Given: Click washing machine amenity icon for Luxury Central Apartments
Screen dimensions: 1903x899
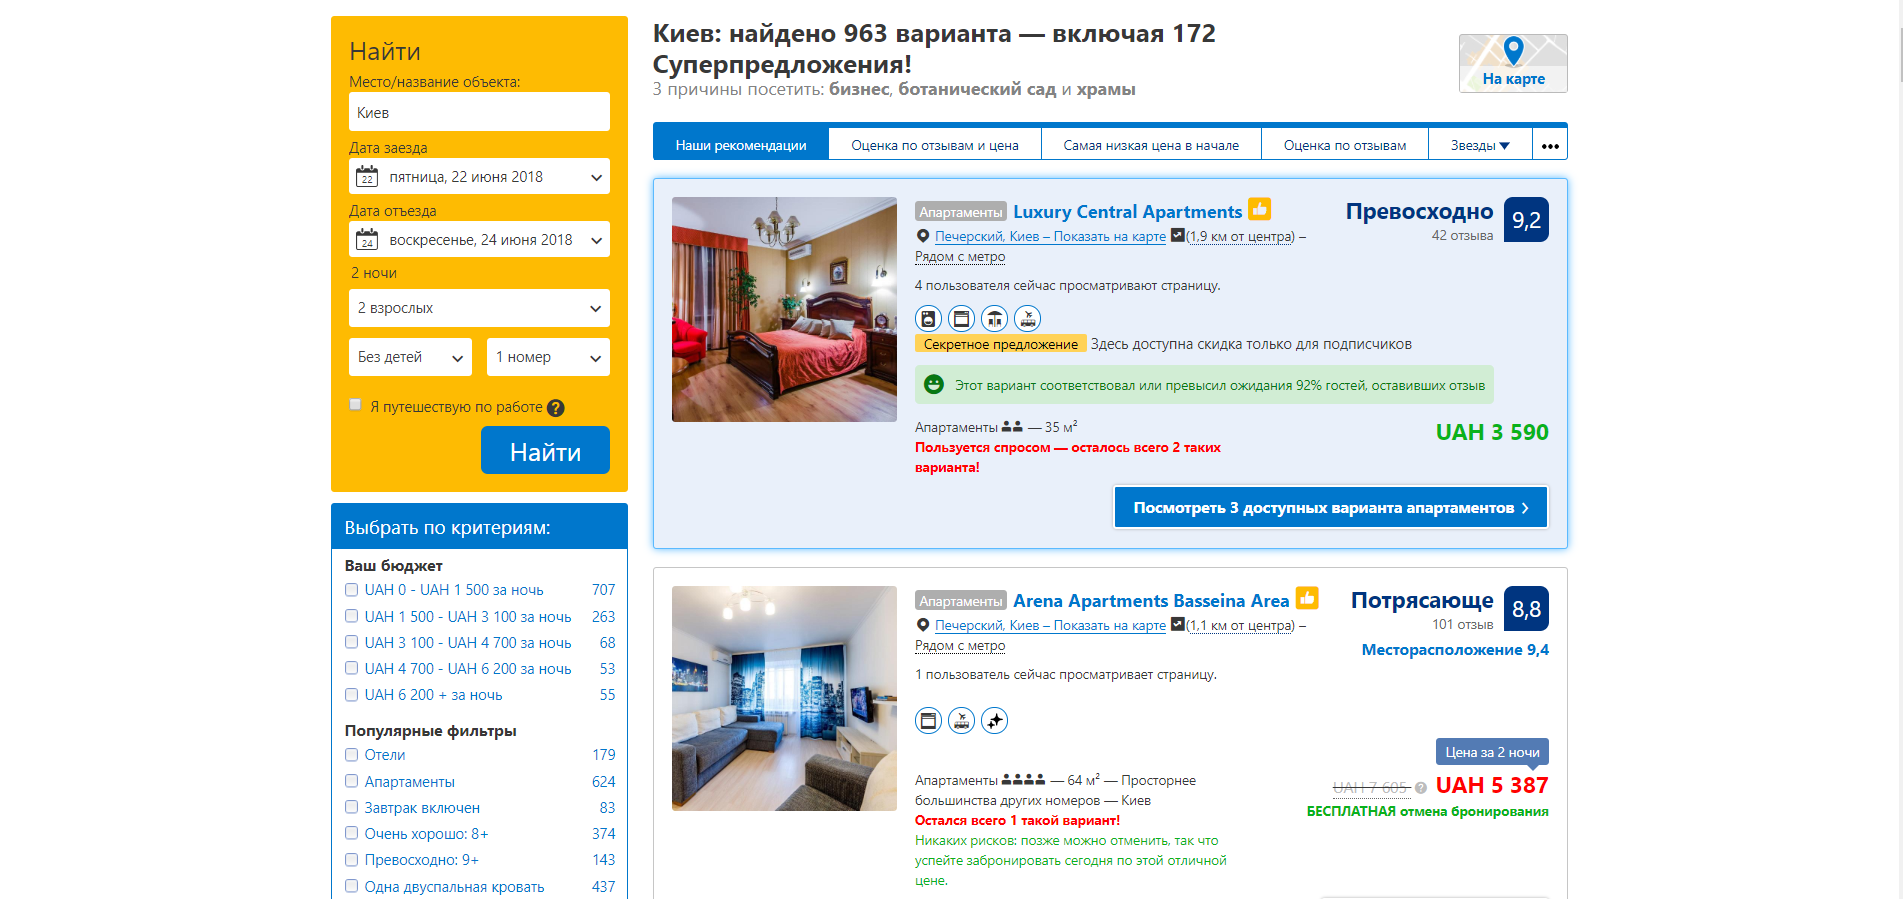Looking at the screenshot, I should (x=928, y=319).
